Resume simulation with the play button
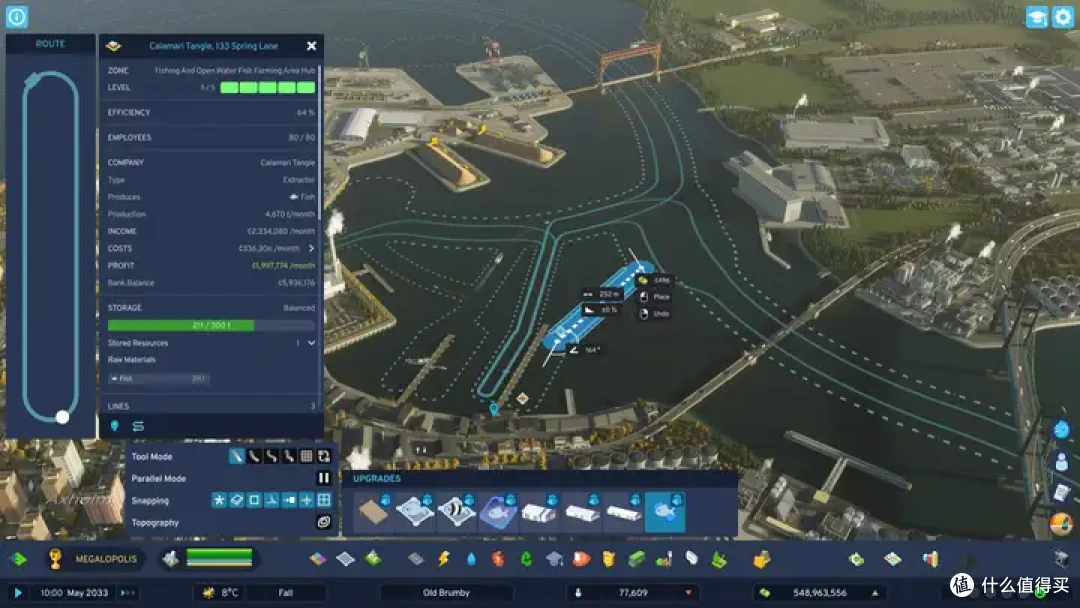This screenshot has height=608, width=1080. point(18,593)
